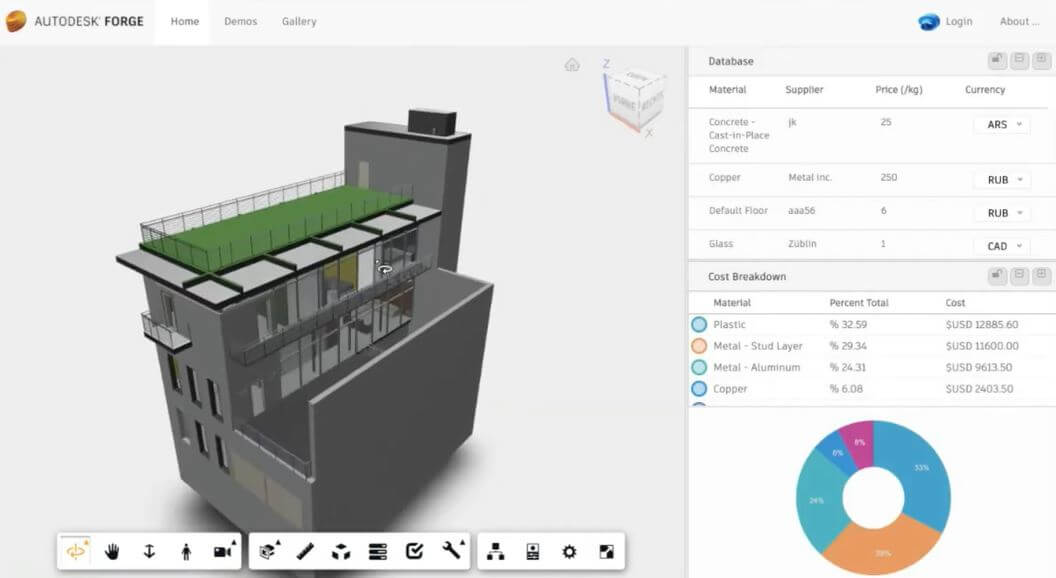Click the Login button
Viewport: 1056px width, 578px height.
(957, 20)
